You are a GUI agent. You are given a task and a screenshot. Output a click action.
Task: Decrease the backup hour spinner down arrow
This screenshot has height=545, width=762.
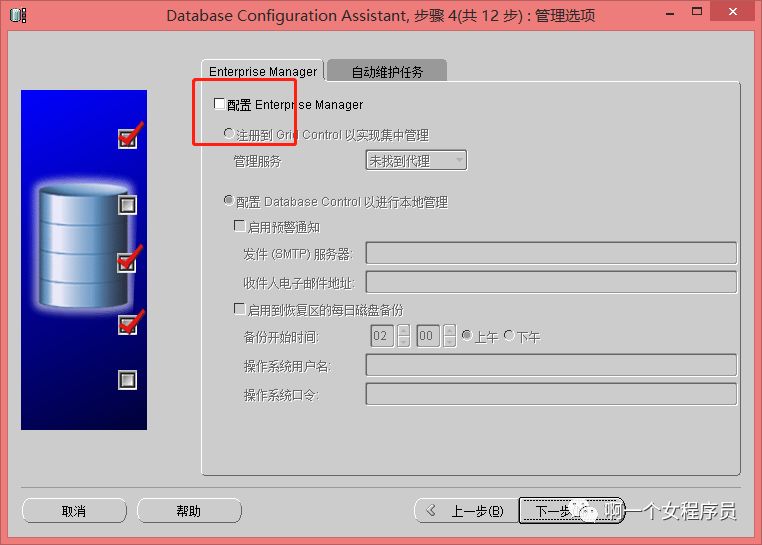(403, 341)
